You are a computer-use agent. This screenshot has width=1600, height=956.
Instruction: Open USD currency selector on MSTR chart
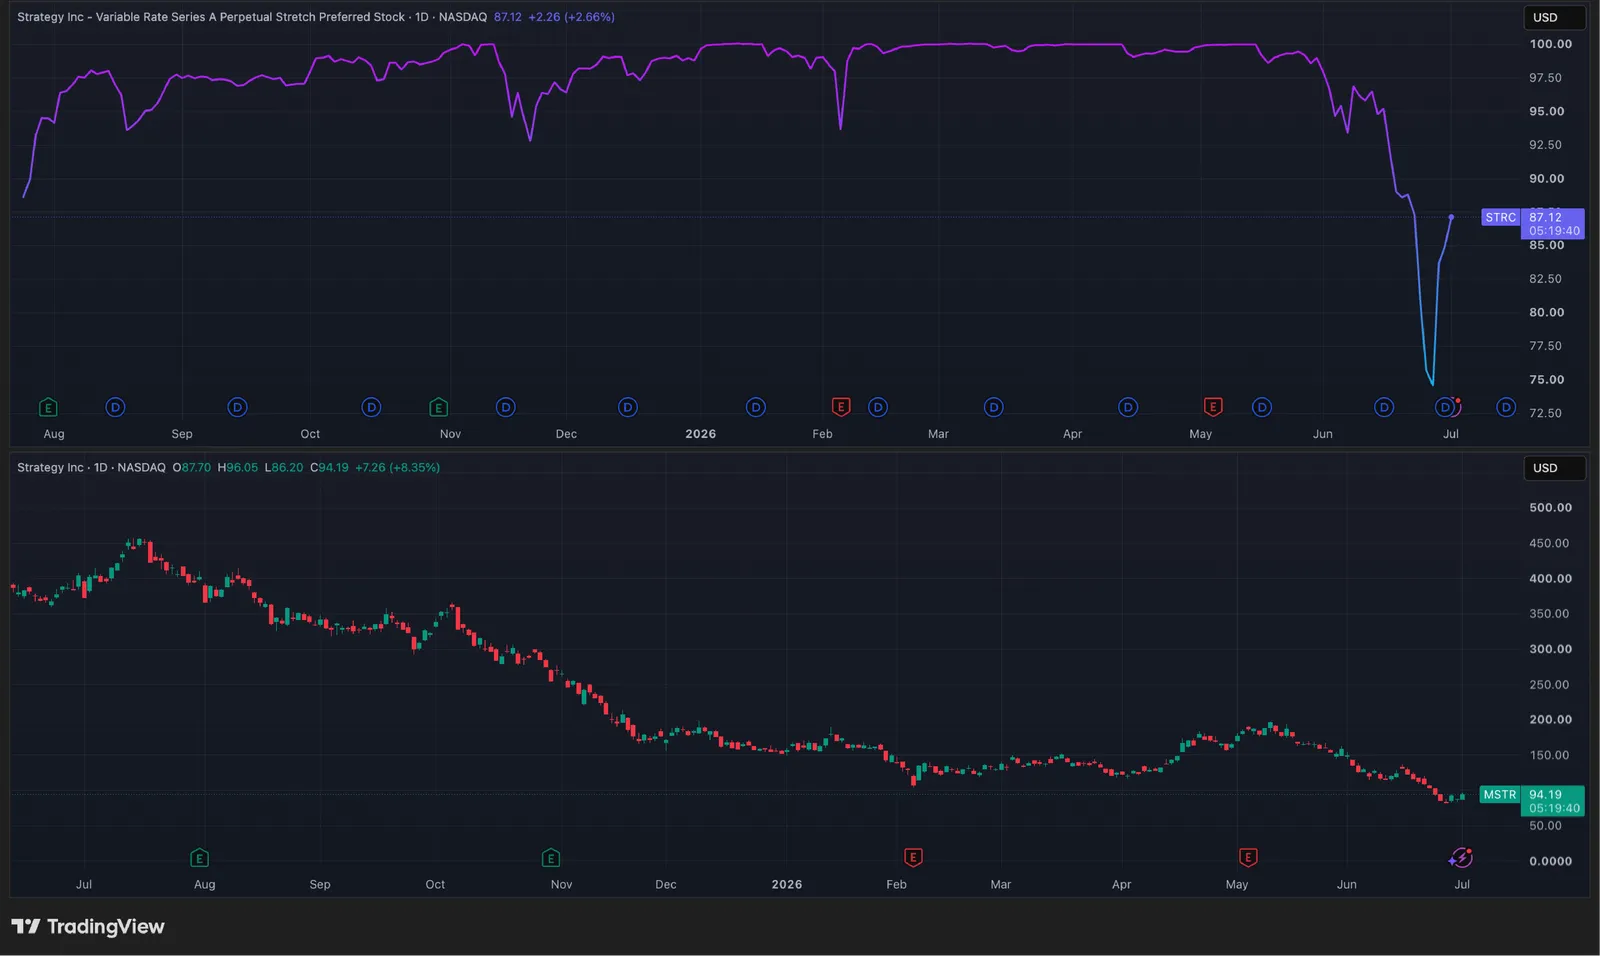(1554, 468)
